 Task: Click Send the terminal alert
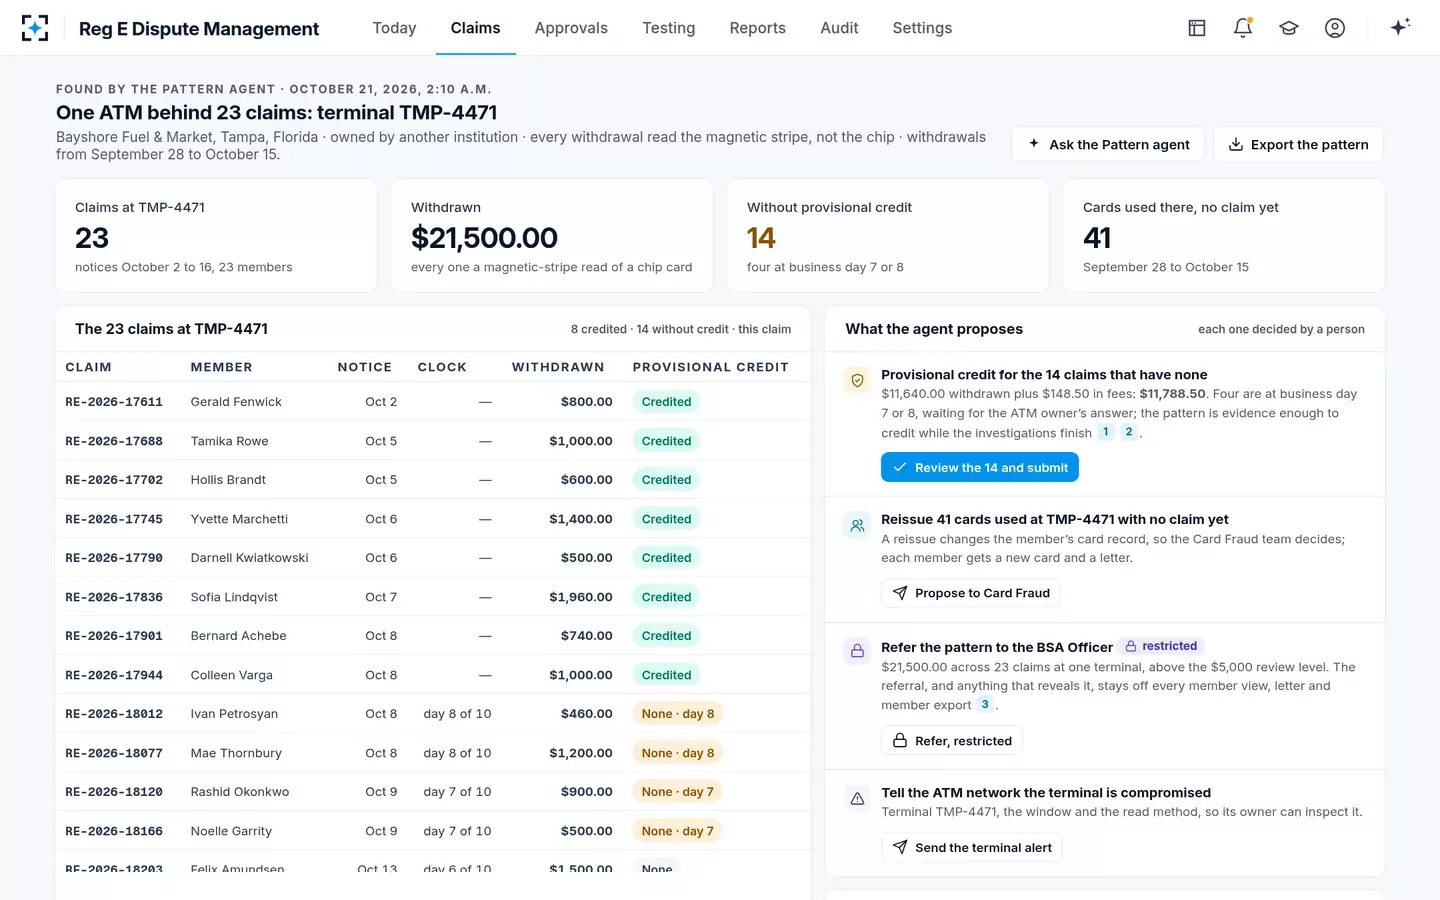pyautogui.click(x=972, y=847)
